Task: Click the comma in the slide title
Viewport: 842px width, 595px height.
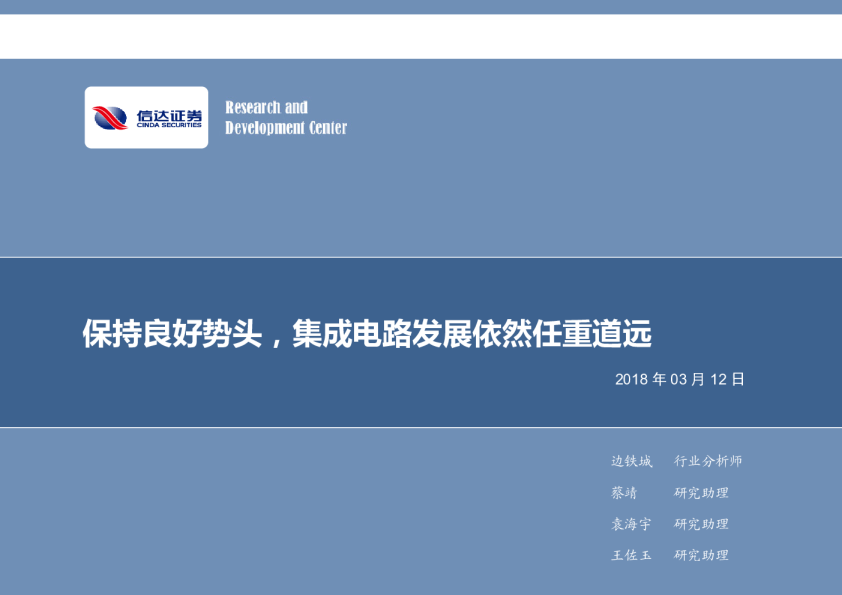Action: tap(279, 340)
